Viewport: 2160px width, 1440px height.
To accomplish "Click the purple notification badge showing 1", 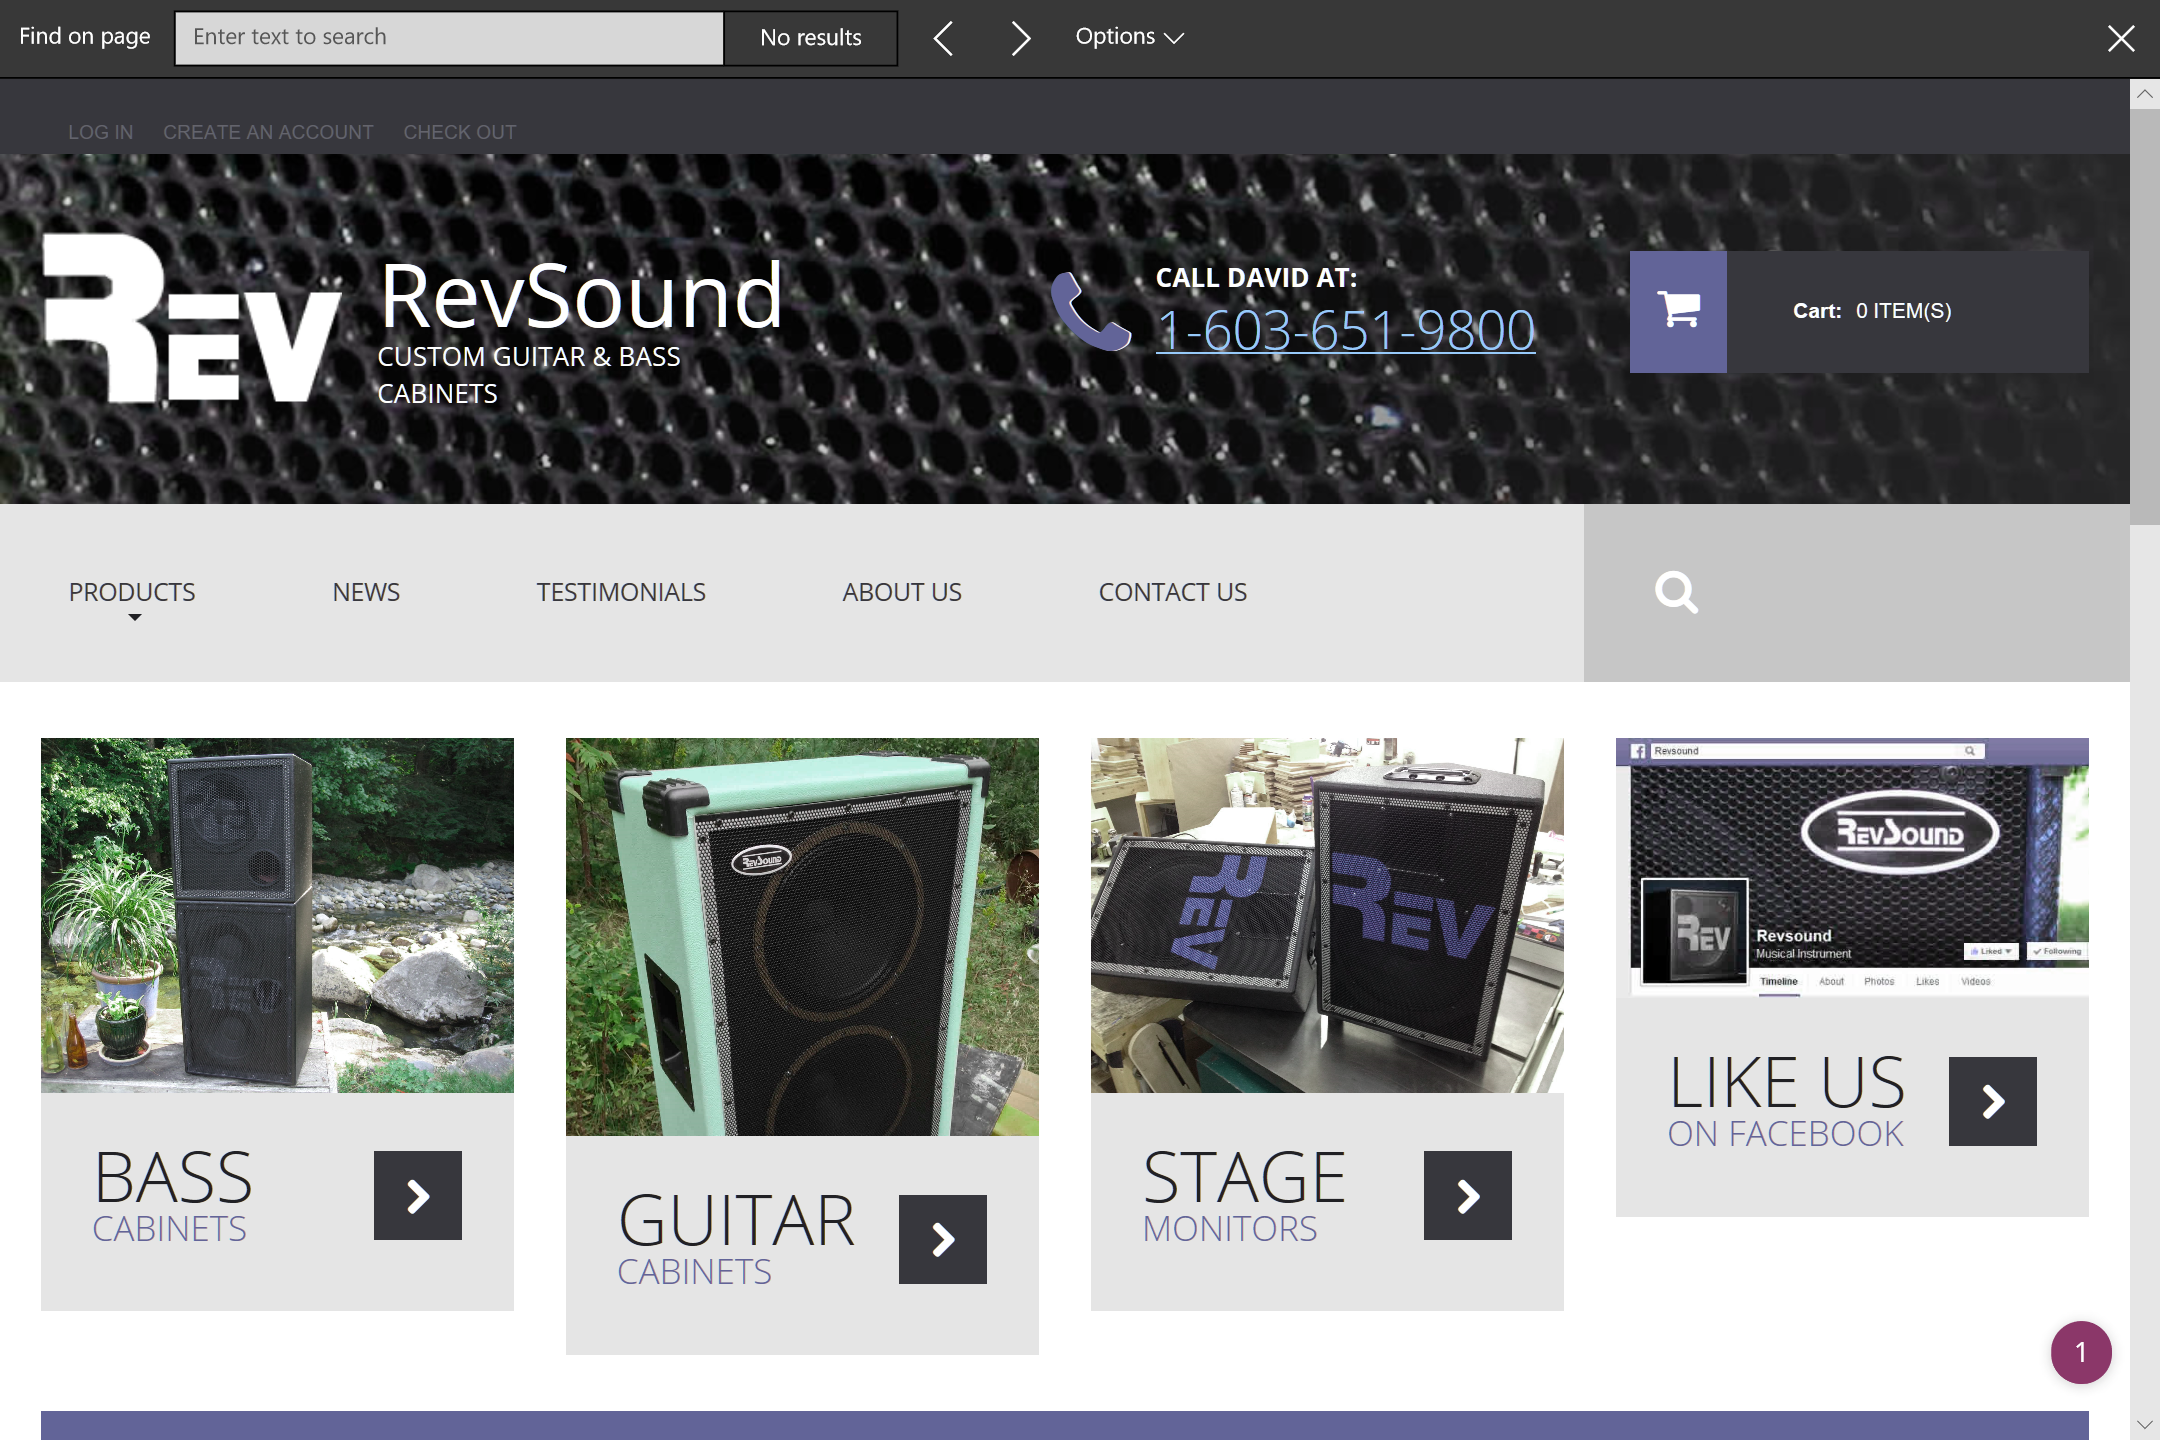I will point(2081,1352).
